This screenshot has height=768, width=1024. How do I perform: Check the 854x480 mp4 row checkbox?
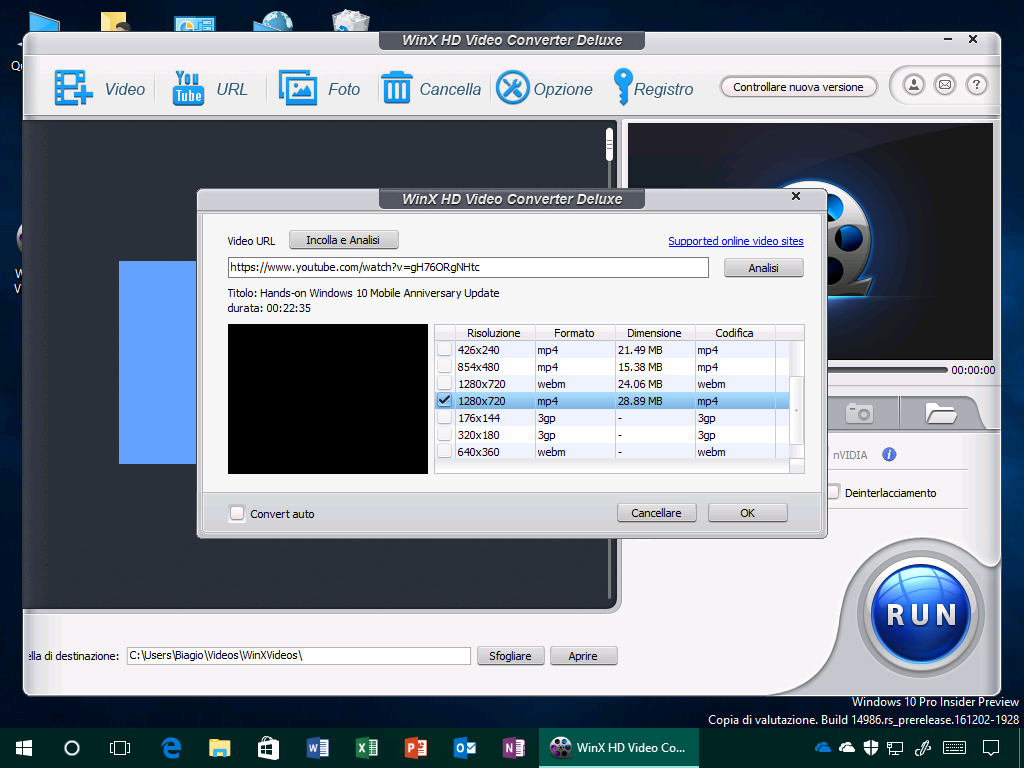tap(445, 366)
